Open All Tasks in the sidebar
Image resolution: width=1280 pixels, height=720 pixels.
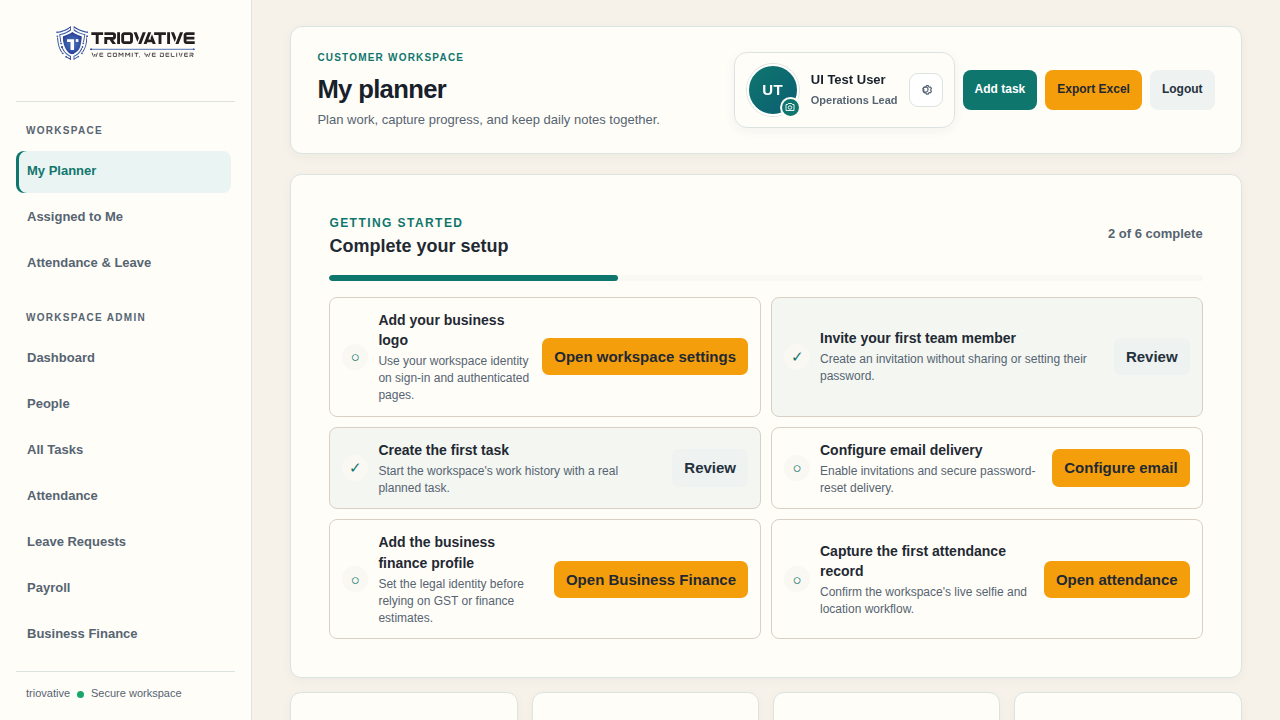click(x=123, y=450)
